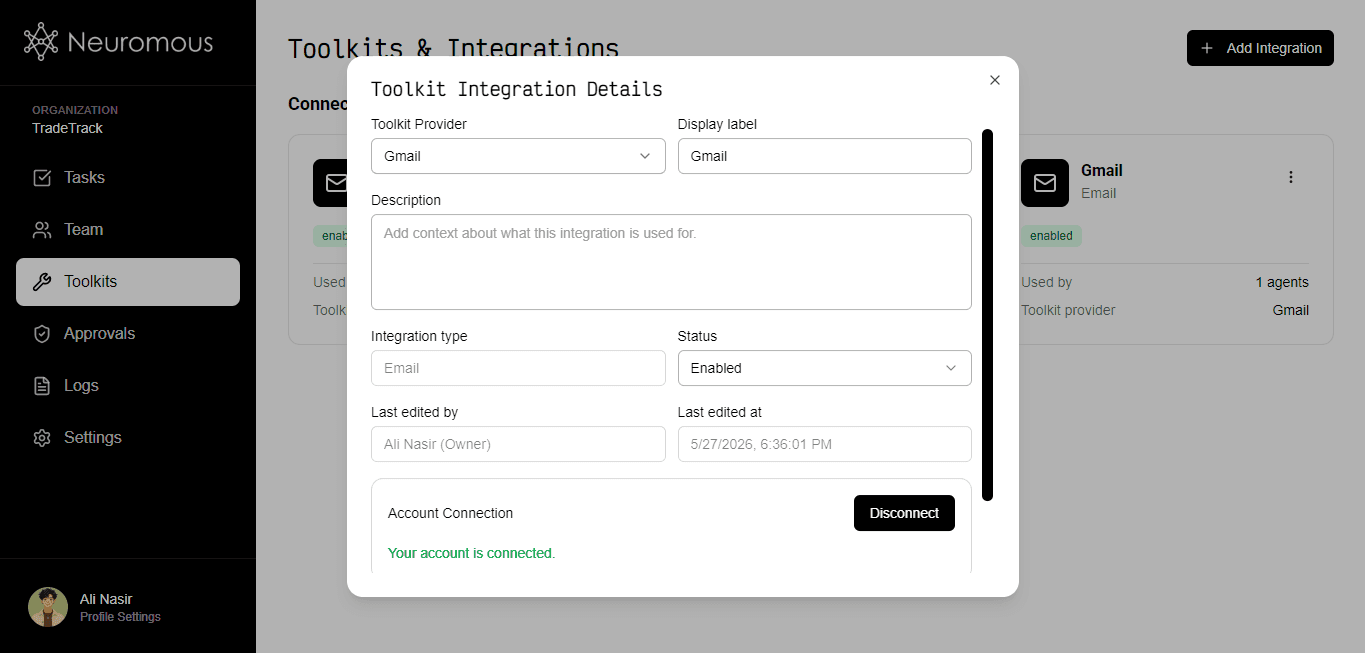Click the Add Integration button
Screen dimensions: 1365x653
click(x=1260, y=48)
